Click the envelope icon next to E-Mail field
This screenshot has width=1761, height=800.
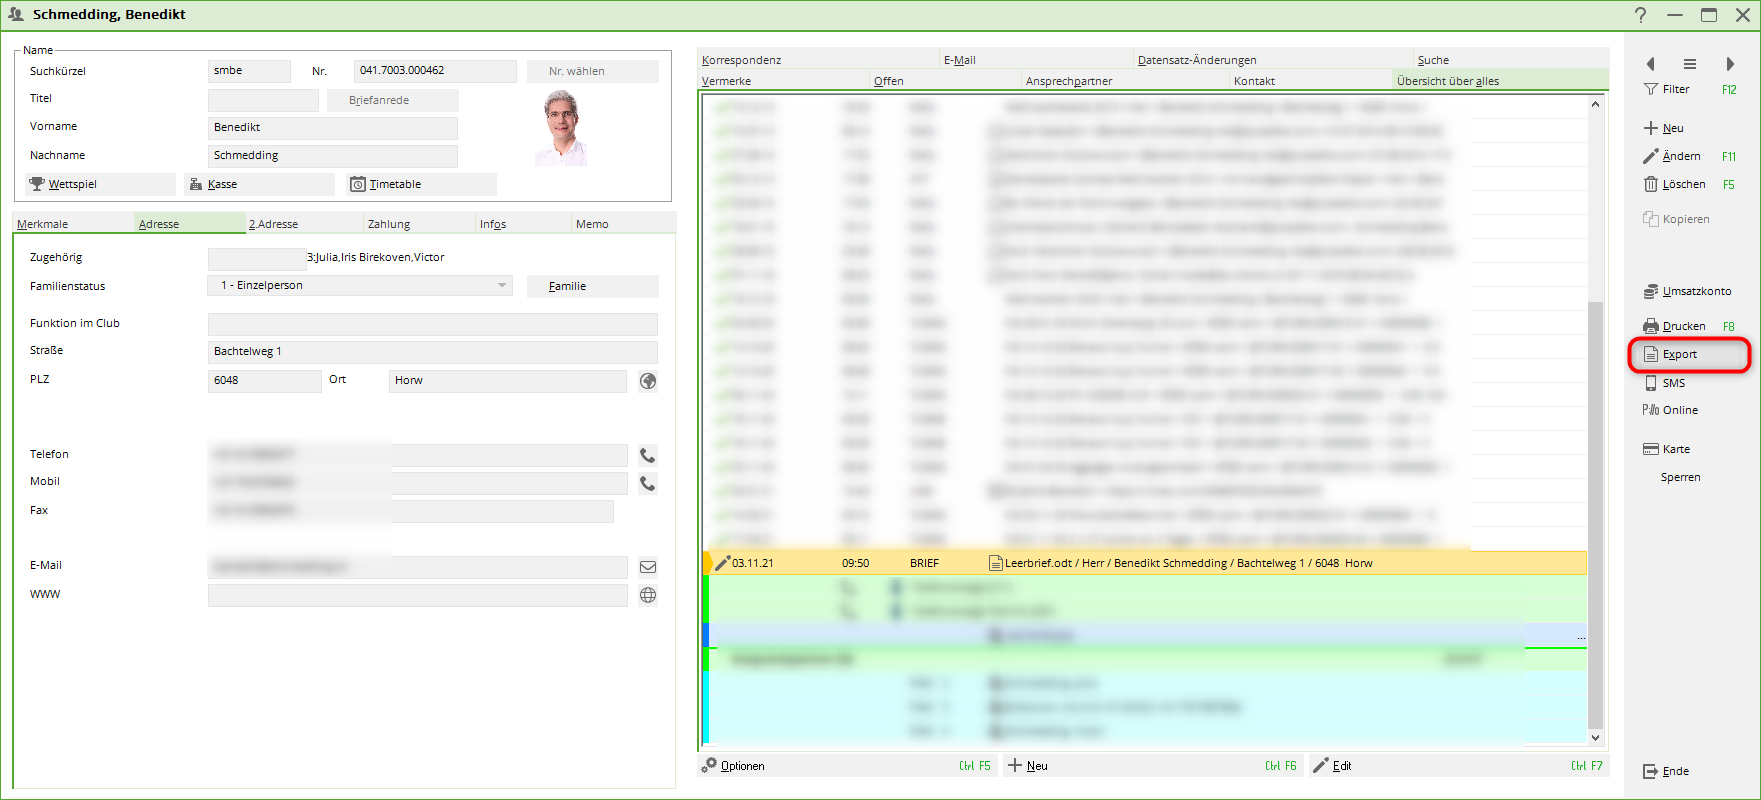click(648, 567)
